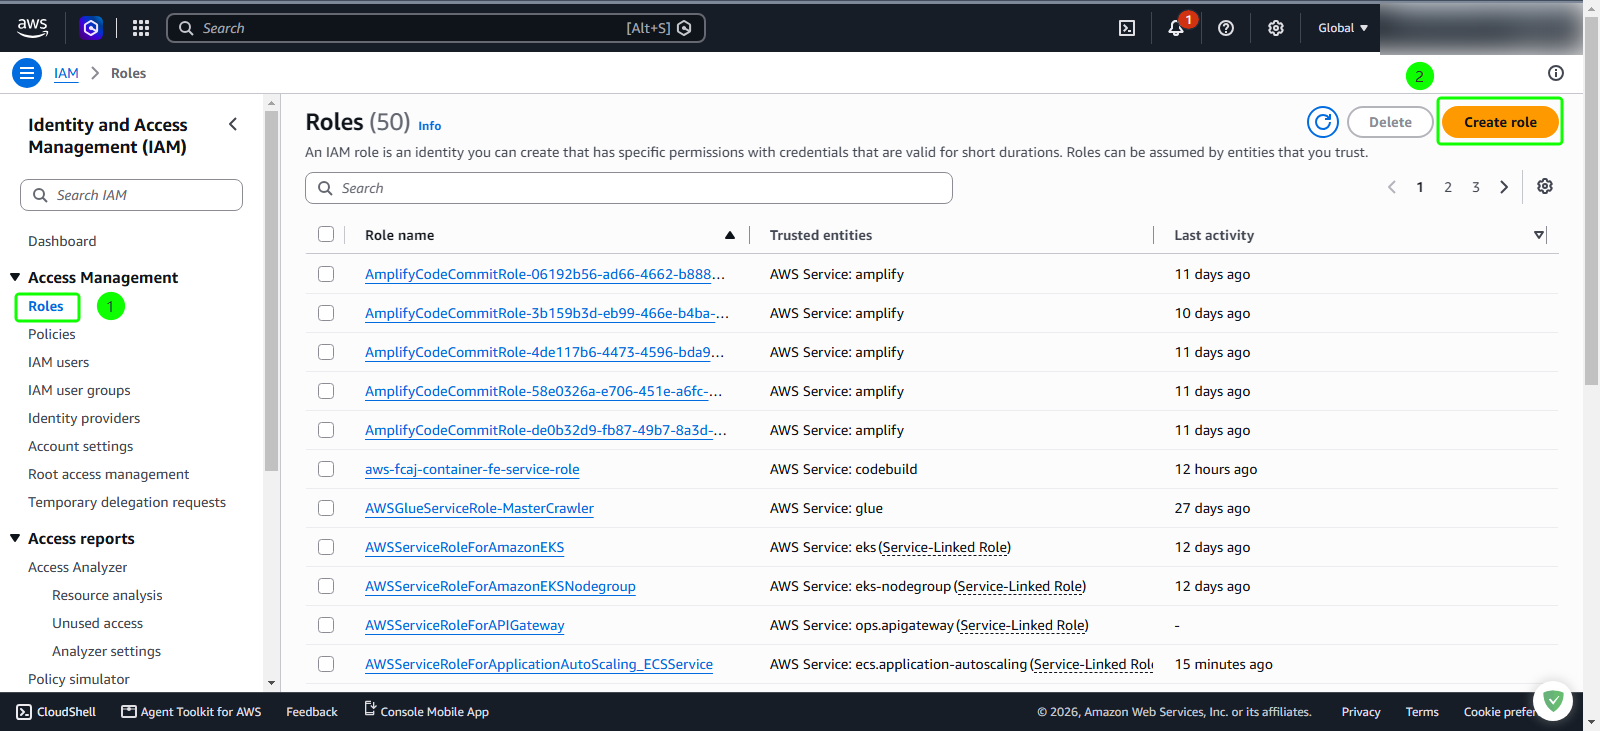Open Identity providers in sidebar
1600x731 pixels.
click(84, 418)
